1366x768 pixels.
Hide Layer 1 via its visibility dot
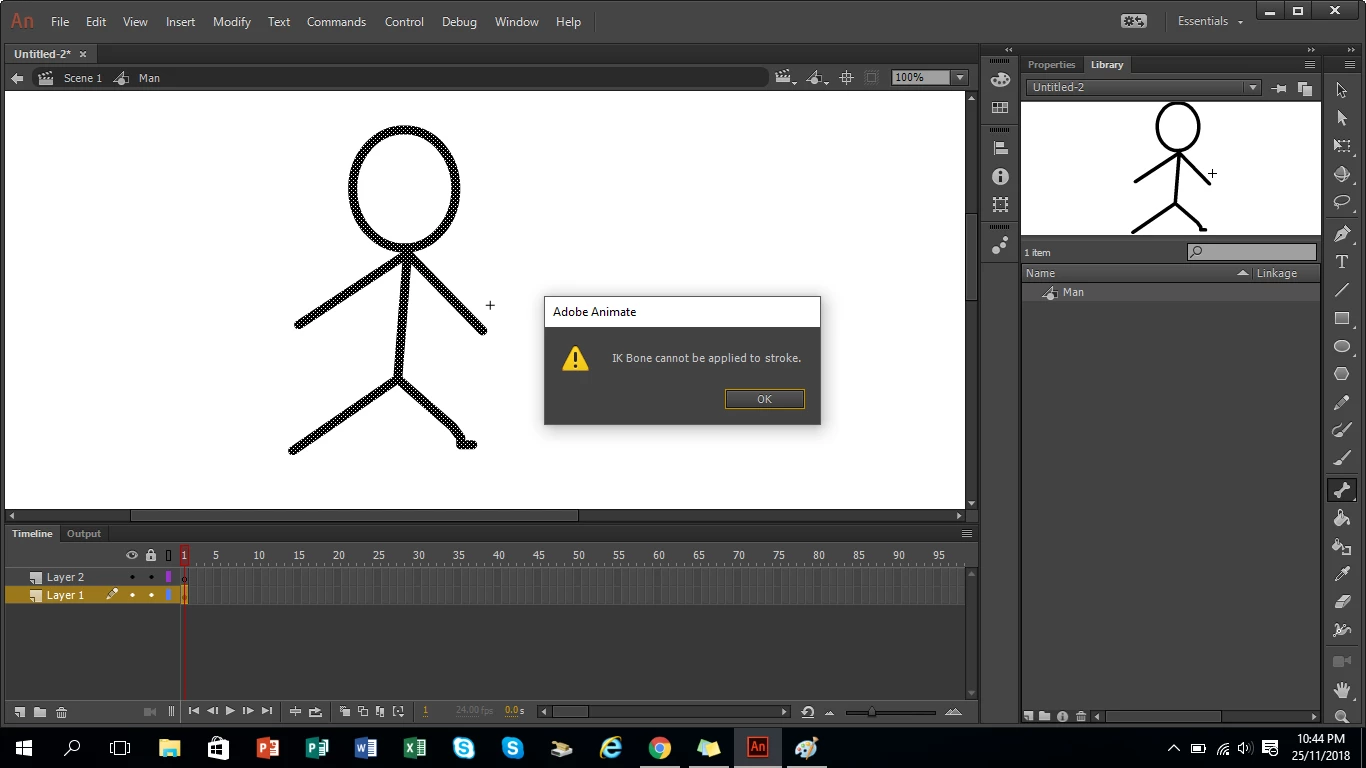click(132, 595)
